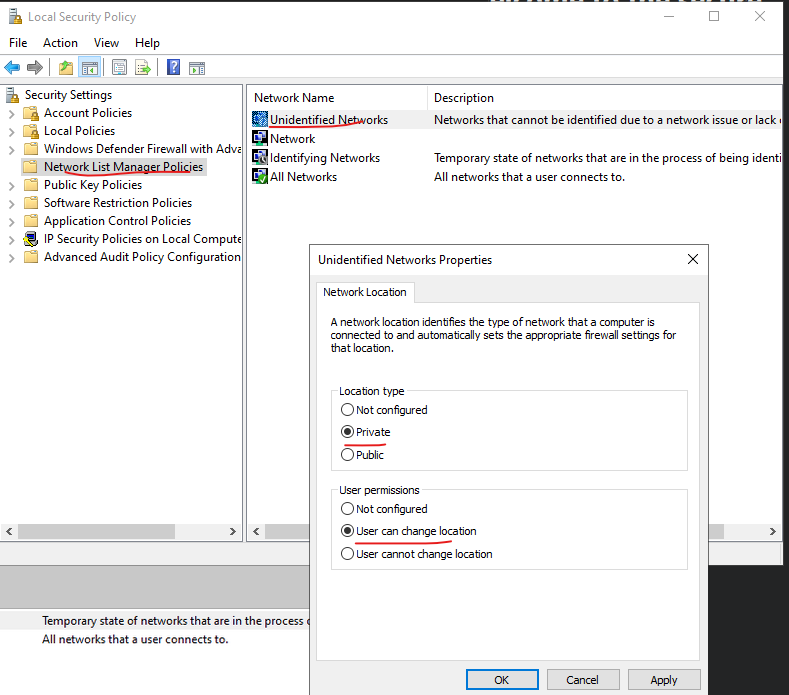Select User cannot change location option
The height and width of the screenshot is (695, 789).
click(348, 554)
